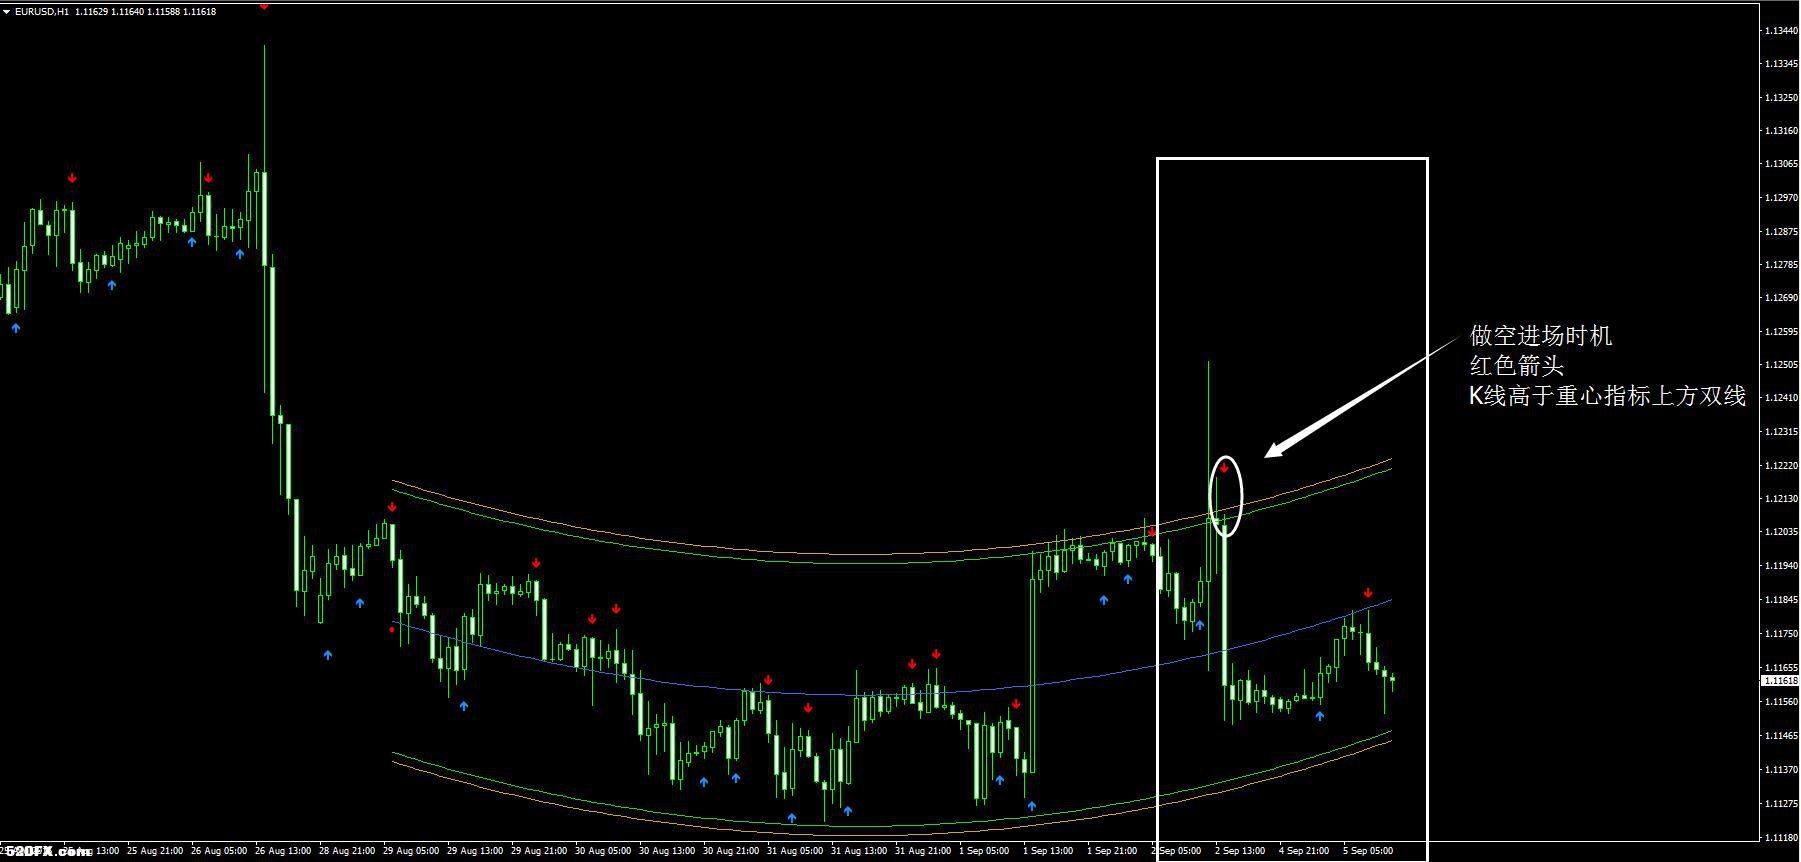The width and height of the screenshot is (1801, 862).
Task: Click the EURUSD,H1 chart symbol label
Action: (x=42, y=11)
